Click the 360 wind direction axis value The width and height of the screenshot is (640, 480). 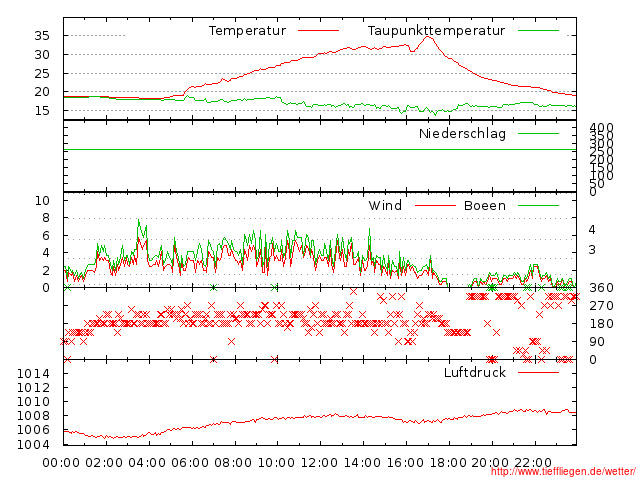601,288
